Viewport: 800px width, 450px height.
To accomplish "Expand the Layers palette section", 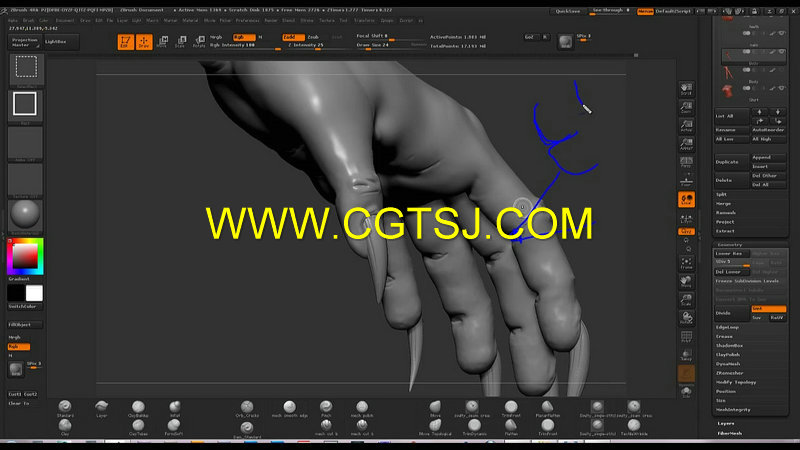I will [x=726, y=423].
